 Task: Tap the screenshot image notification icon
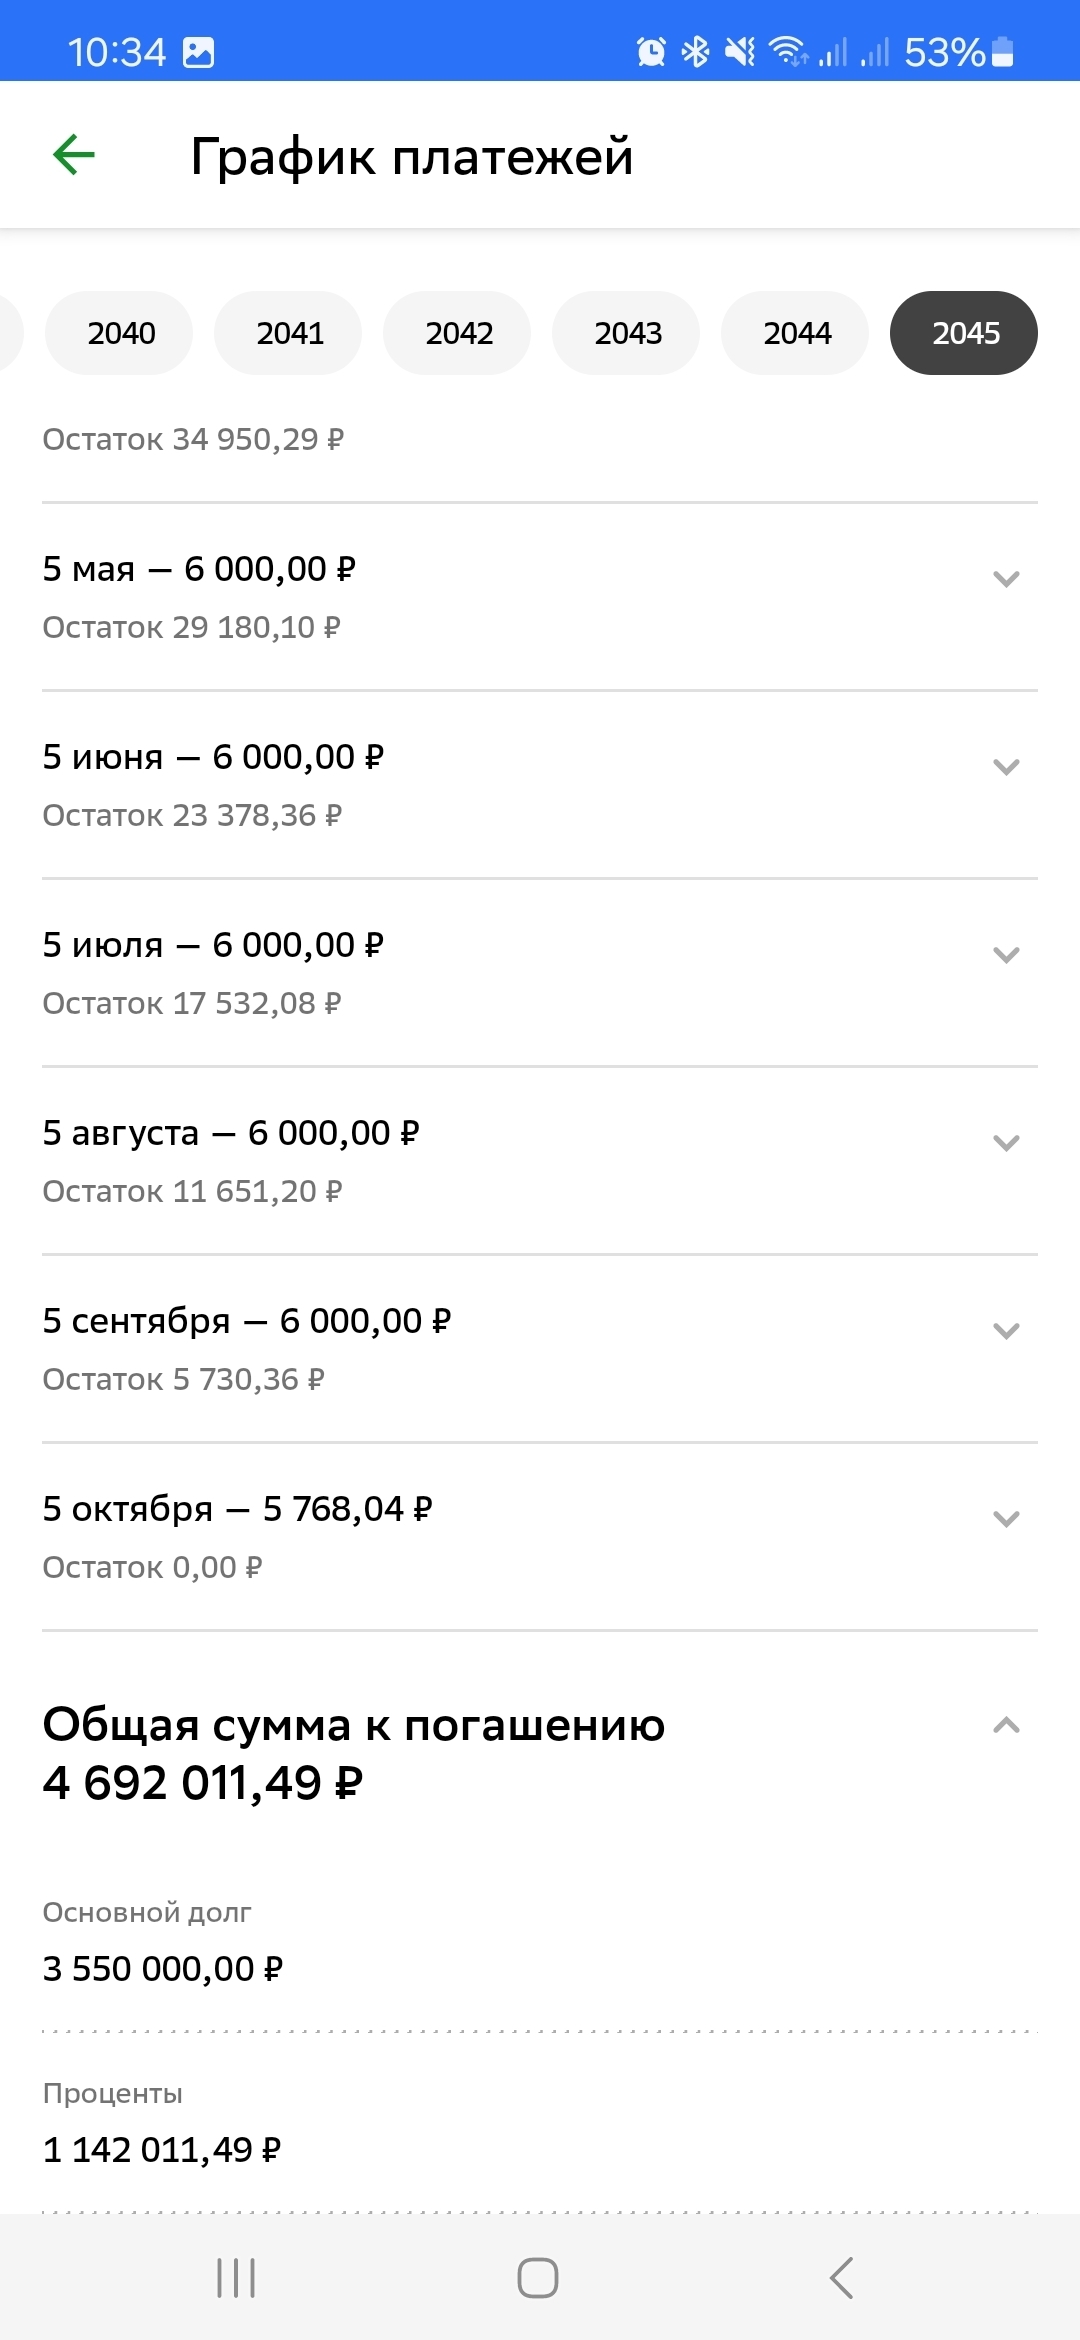pos(199,52)
